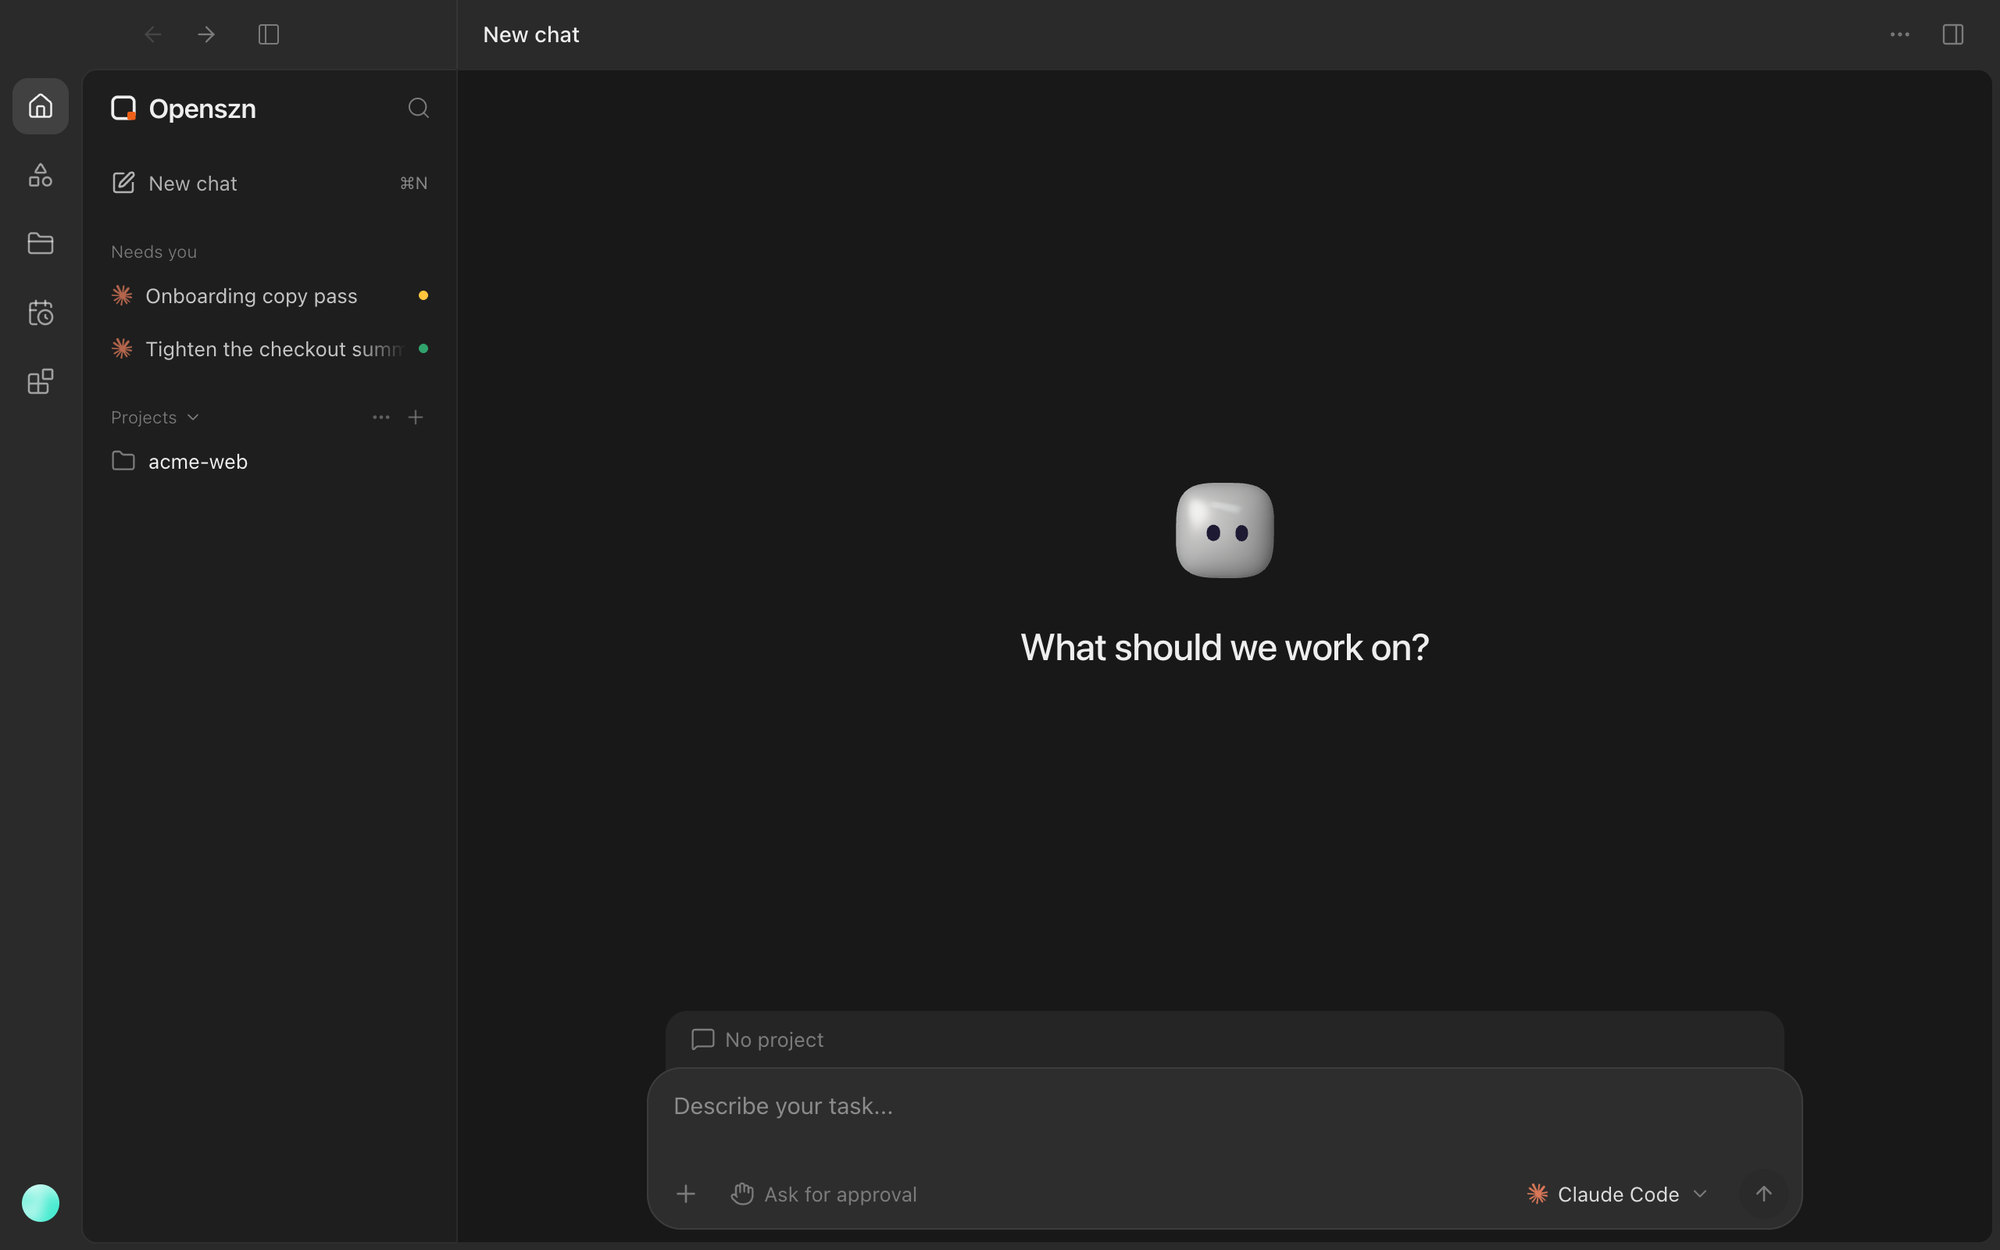Click the Needs you section label

coord(154,252)
